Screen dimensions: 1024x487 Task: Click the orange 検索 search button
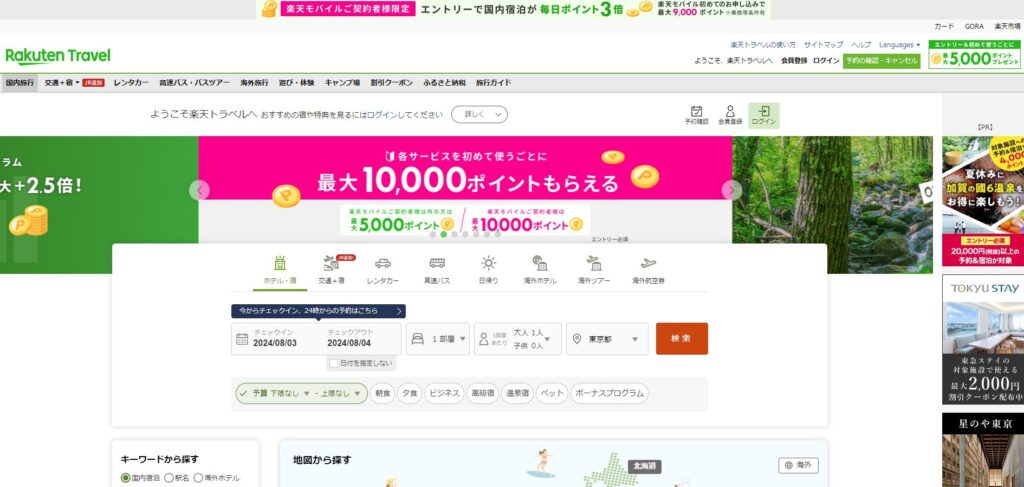click(681, 339)
